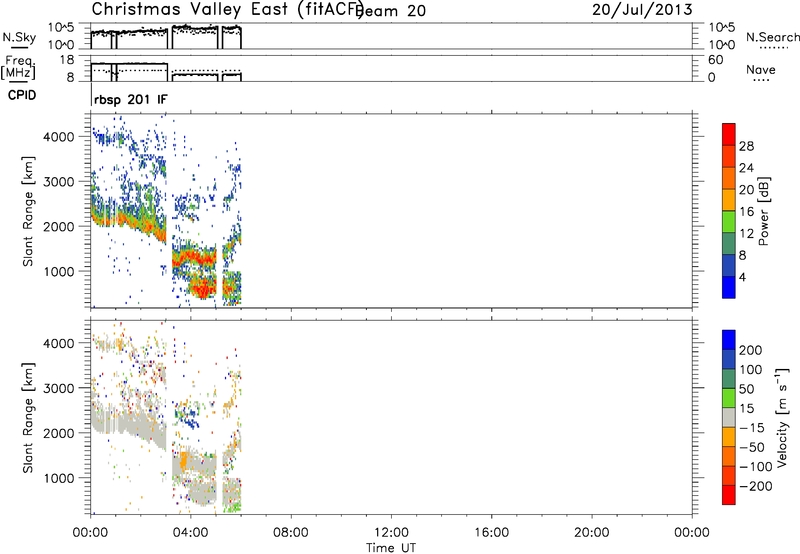Click the Beam 20 label
Screen dimensions: 800x554
[391, 11]
